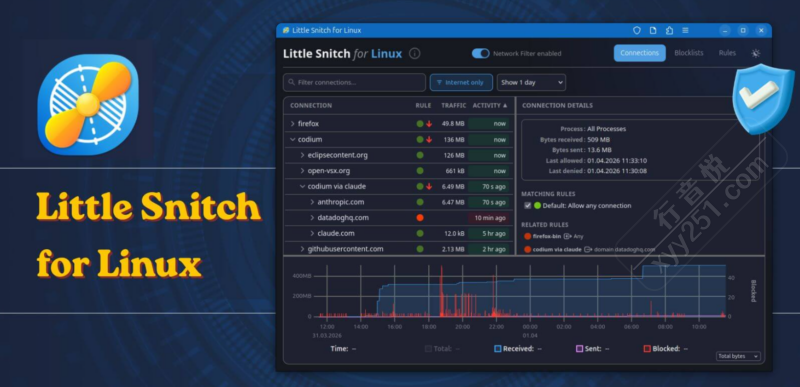Sort by the RULE column header
Screen dimensions: 800x387
click(423, 106)
